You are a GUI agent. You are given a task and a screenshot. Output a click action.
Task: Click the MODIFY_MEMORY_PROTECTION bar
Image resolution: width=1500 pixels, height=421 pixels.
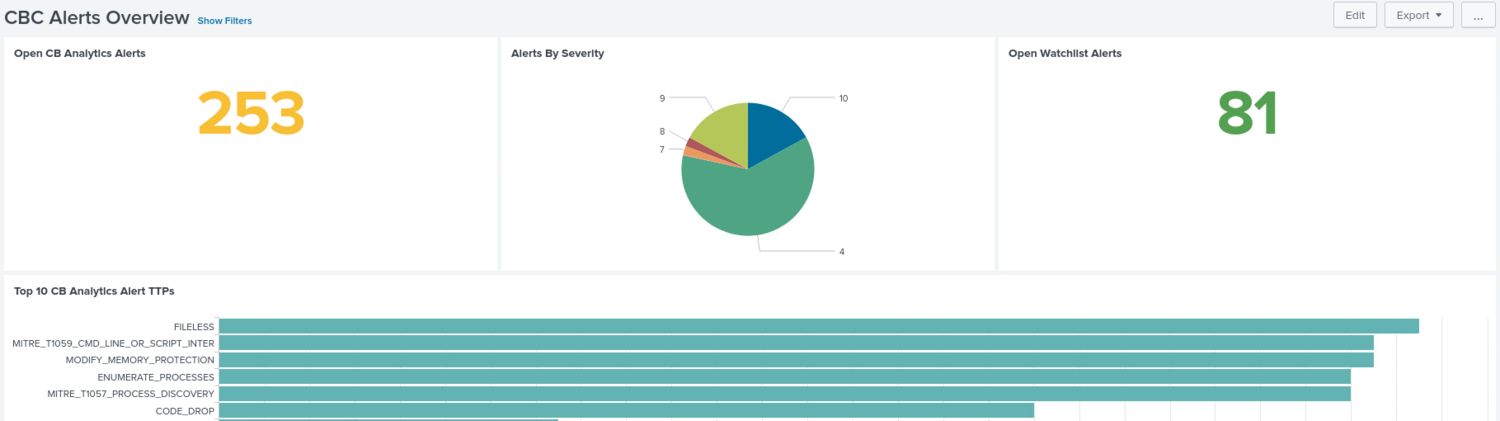796,360
